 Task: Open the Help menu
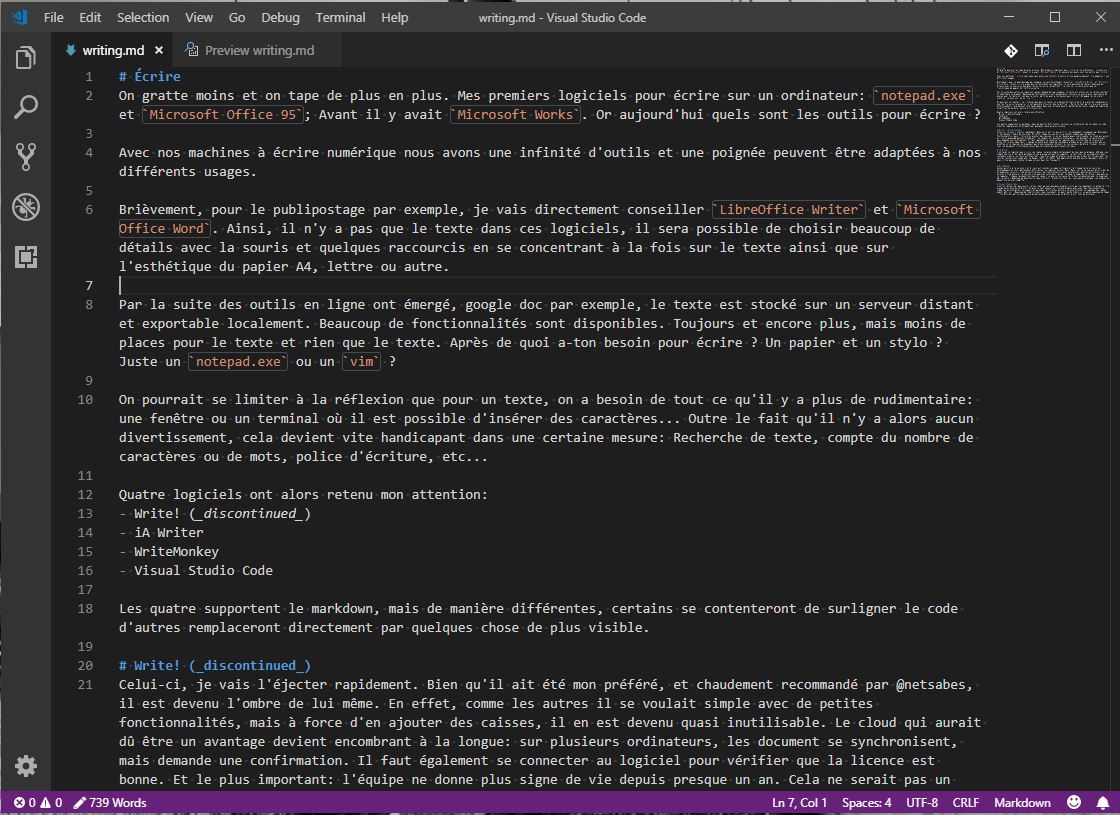click(394, 17)
